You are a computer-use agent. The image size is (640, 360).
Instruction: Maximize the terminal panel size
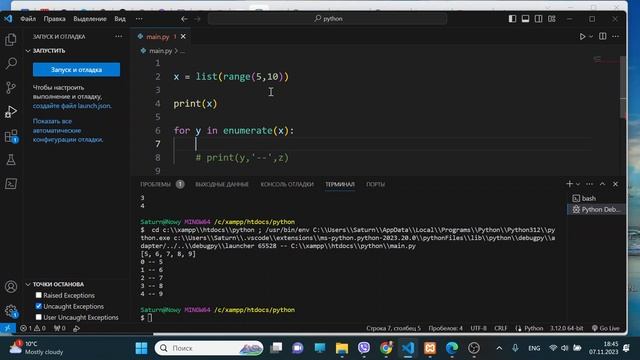coord(602,184)
